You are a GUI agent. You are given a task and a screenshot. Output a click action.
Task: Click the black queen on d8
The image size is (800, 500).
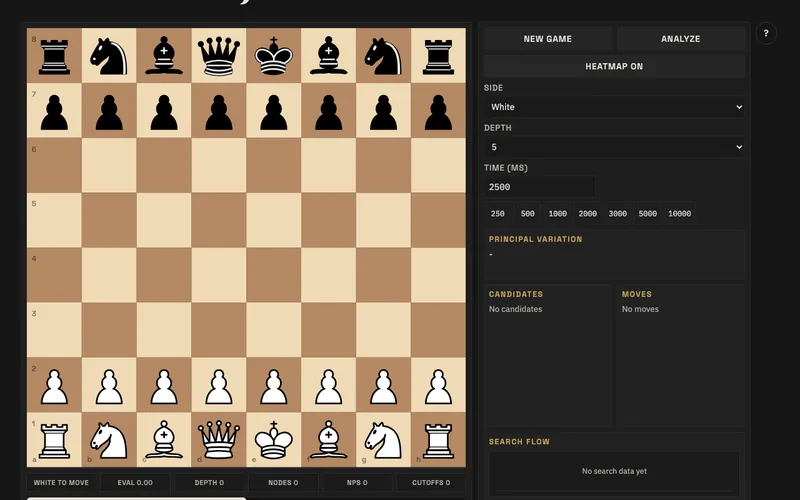[x=219, y=56]
